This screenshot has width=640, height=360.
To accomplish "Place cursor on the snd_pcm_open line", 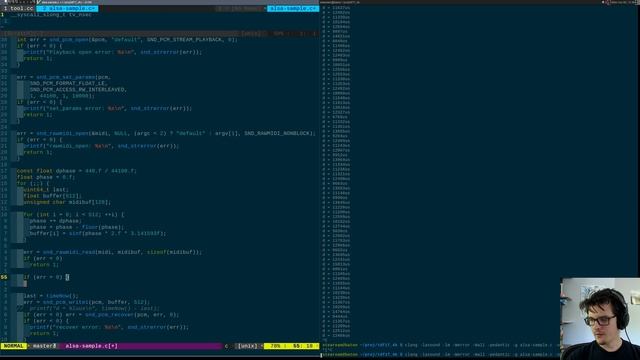I will pos(127,40).
